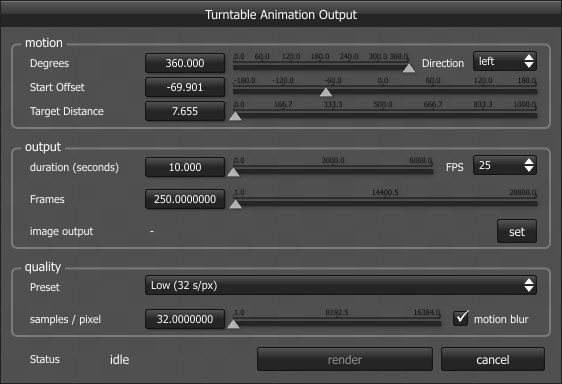Click the set button for image output
Screen dimensions: 562x384
517,232
